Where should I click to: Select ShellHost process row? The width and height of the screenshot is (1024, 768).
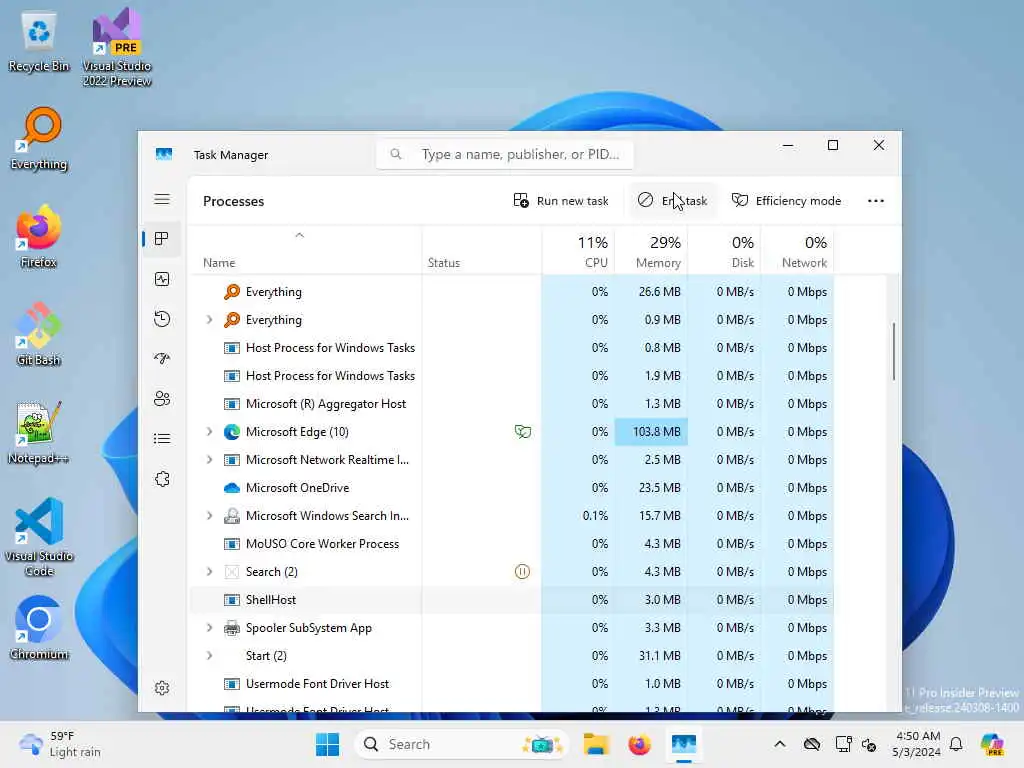[511, 600]
